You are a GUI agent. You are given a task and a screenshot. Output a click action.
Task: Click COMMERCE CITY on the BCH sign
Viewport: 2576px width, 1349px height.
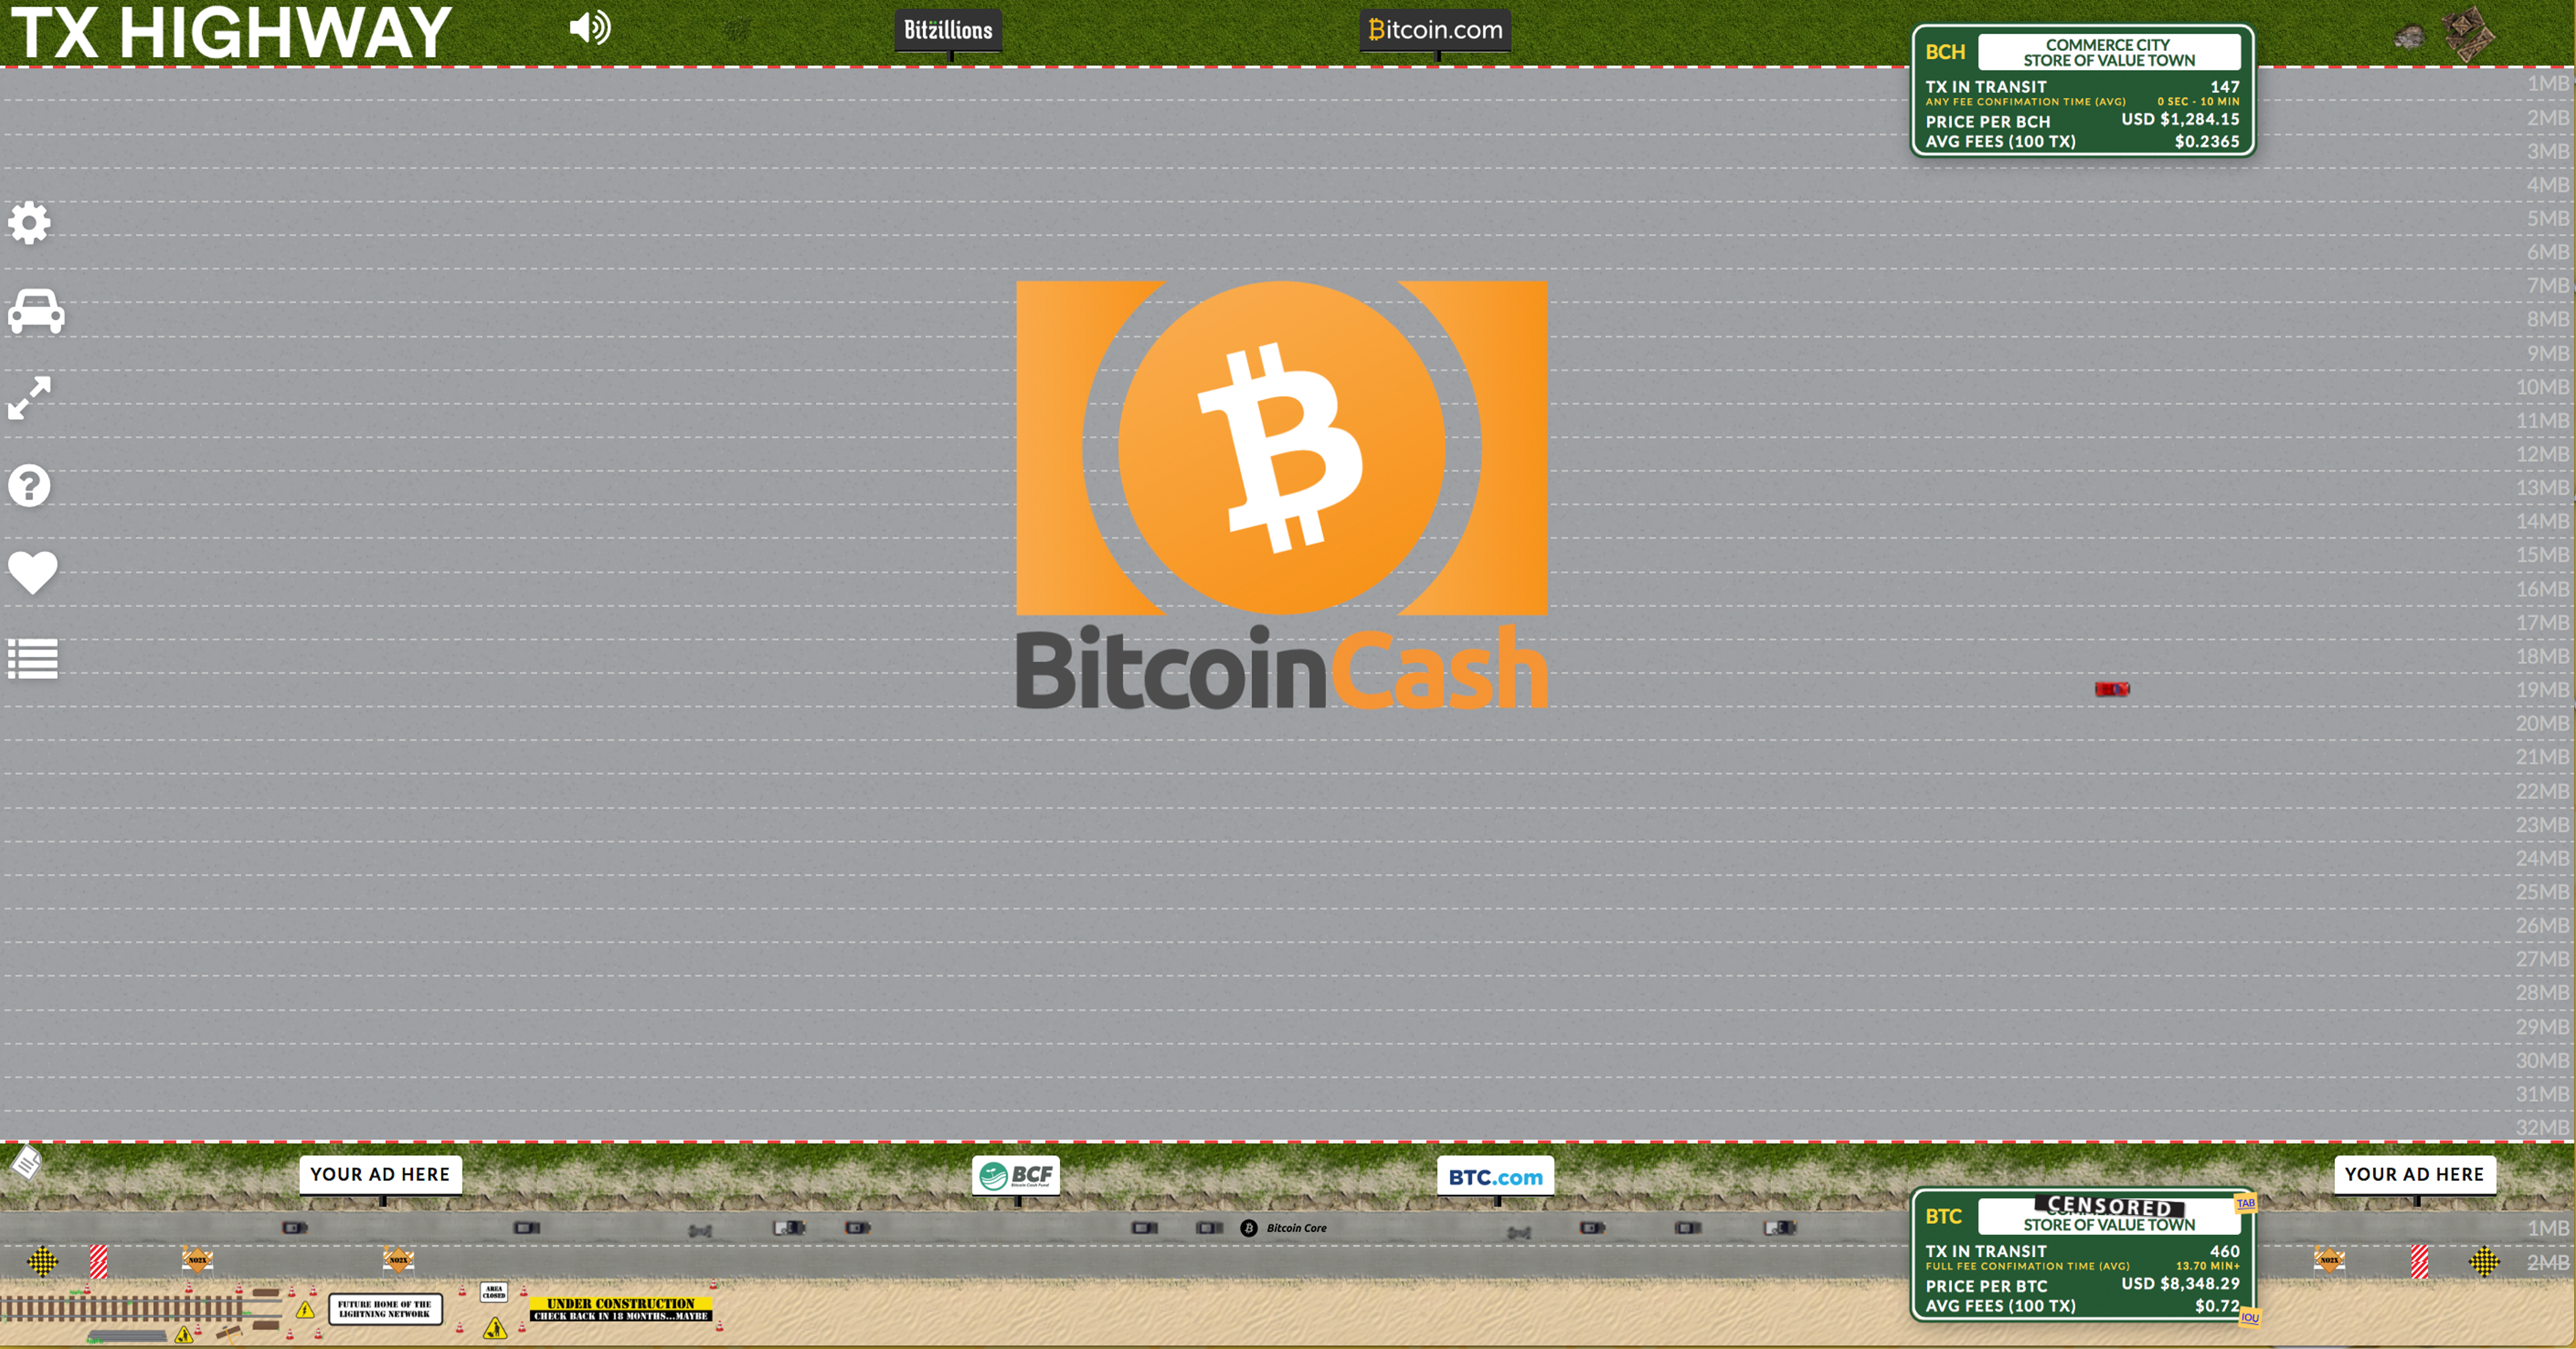click(2107, 45)
